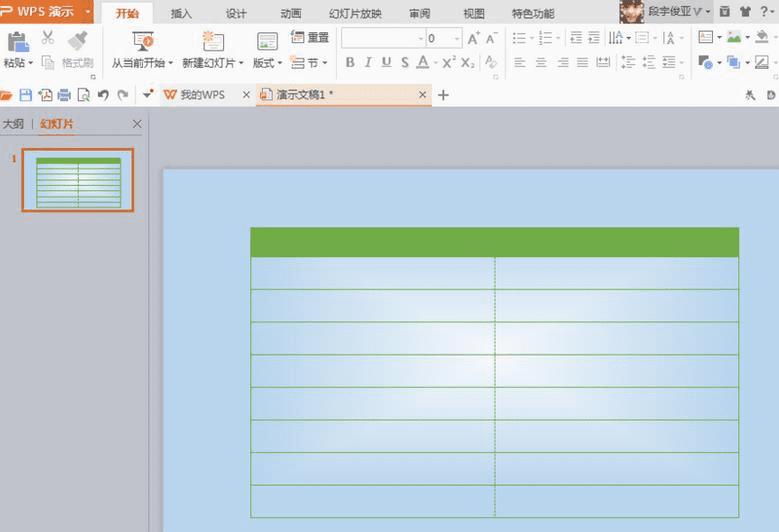Open the Paste (粘贴) dropdown arrow

pyautogui.click(x=30, y=63)
